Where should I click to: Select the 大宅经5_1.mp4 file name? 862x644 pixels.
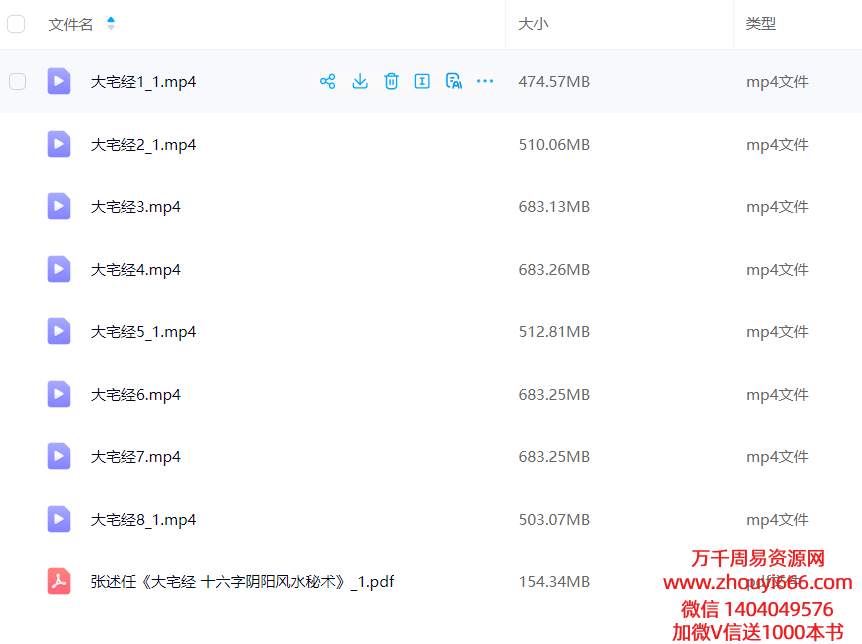coord(143,332)
